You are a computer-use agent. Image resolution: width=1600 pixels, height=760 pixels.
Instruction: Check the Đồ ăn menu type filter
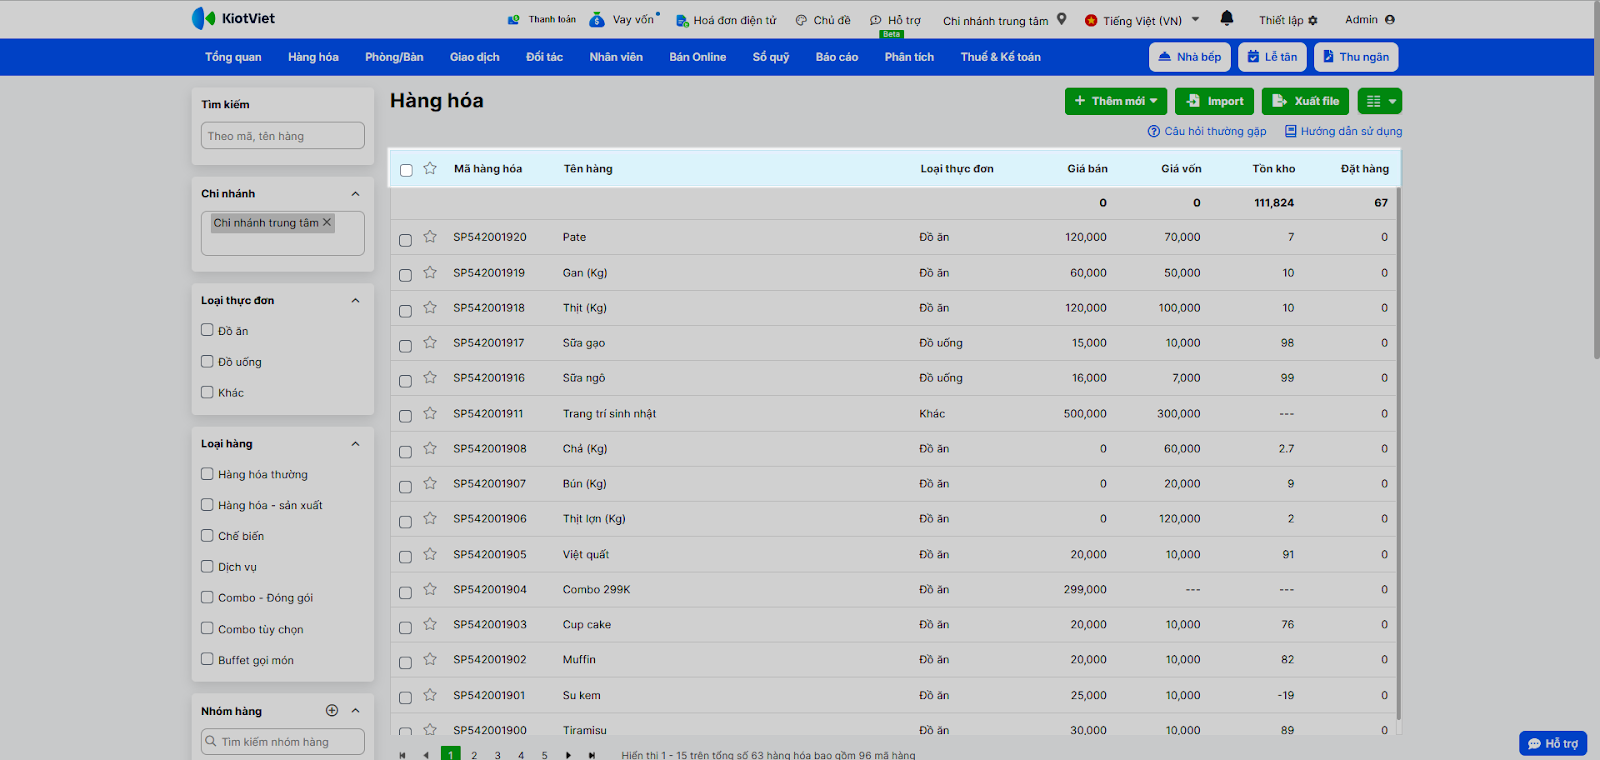207,330
